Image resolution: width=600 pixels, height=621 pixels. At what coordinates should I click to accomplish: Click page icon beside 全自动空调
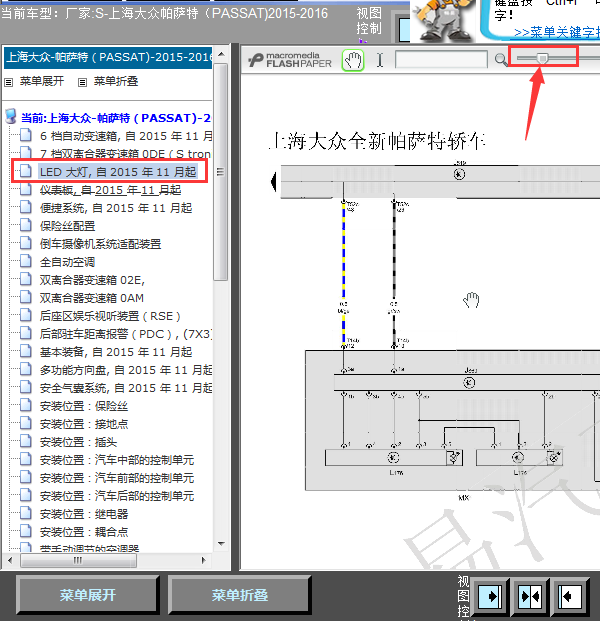pos(26,261)
